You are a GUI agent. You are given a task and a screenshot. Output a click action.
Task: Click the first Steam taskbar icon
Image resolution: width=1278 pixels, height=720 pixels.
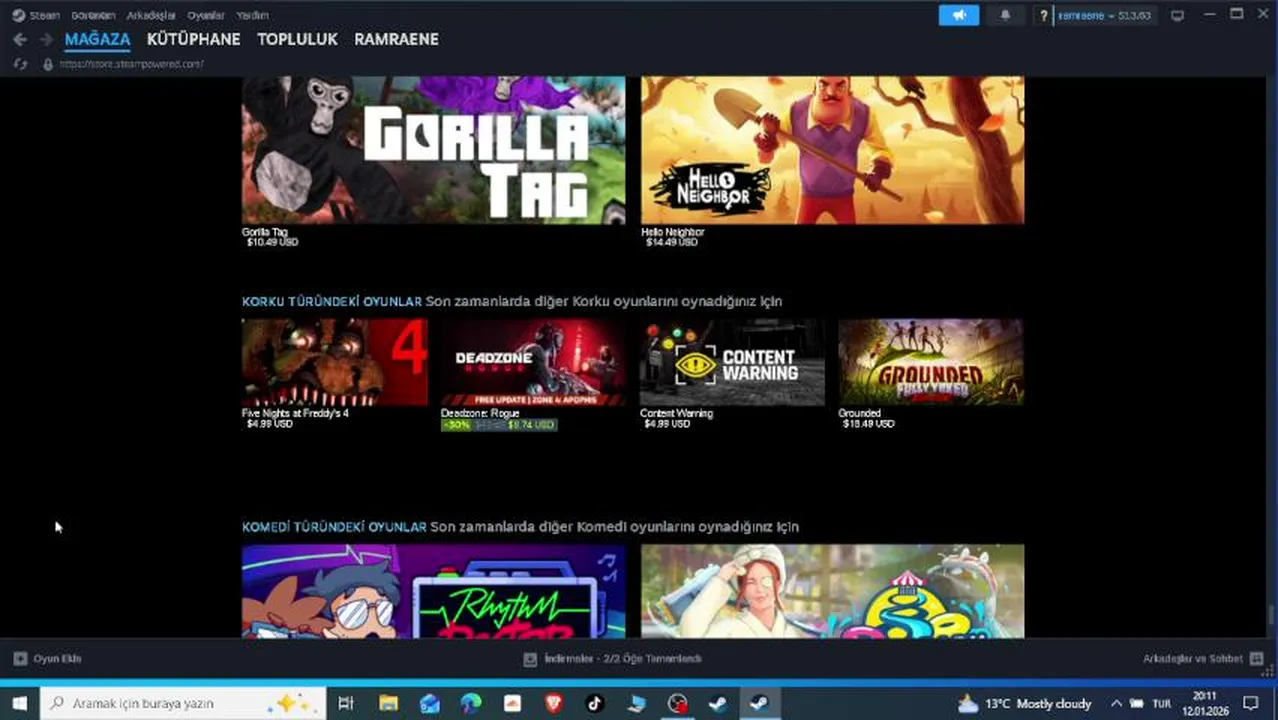pos(718,703)
